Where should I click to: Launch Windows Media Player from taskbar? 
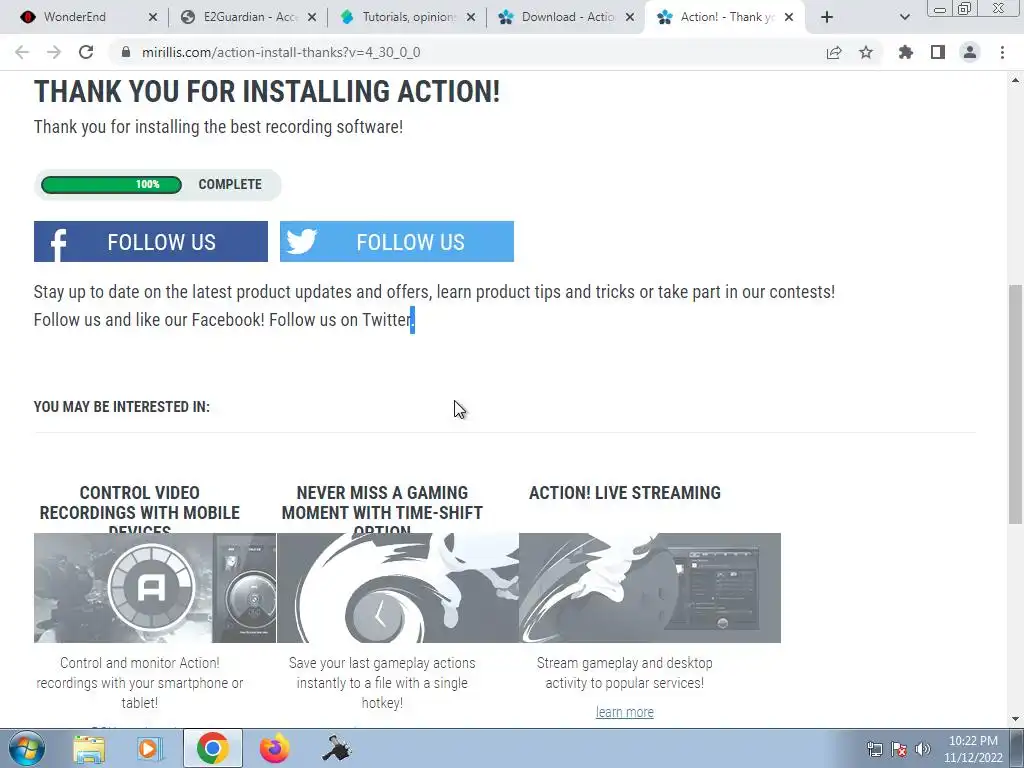pyautogui.click(x=150, y=748)
